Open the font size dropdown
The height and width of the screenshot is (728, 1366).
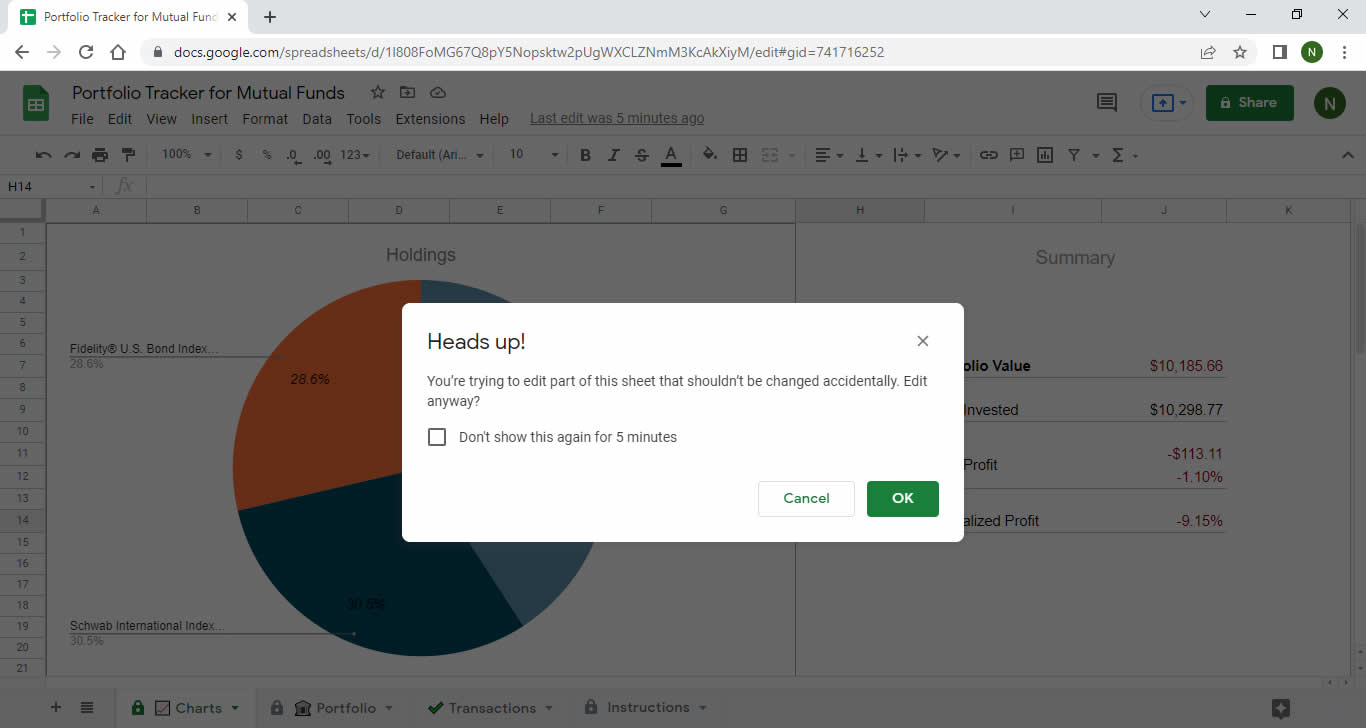(534, 155)
